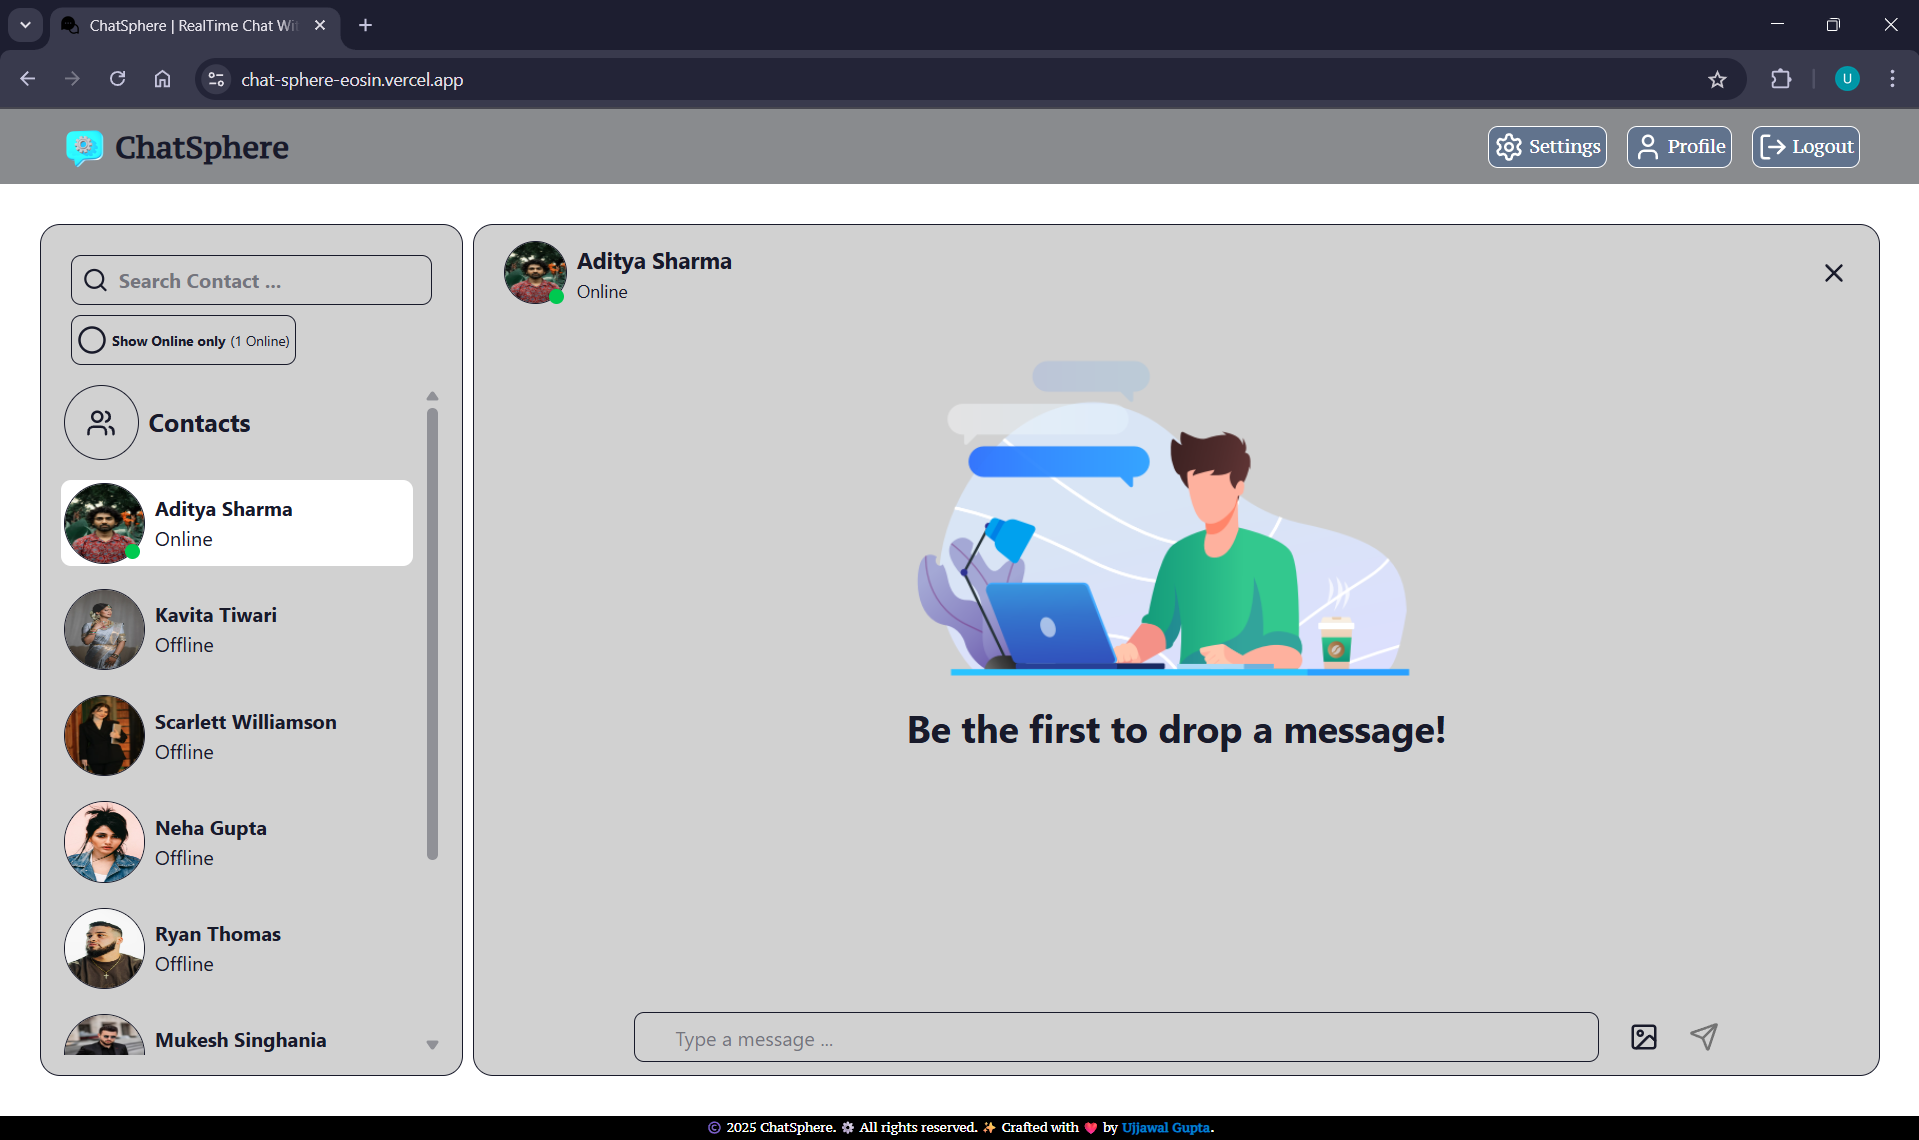The height and width of the screenshot is (1140, 1919).
Task: Click the address bar URL
Action: point(352,80)
